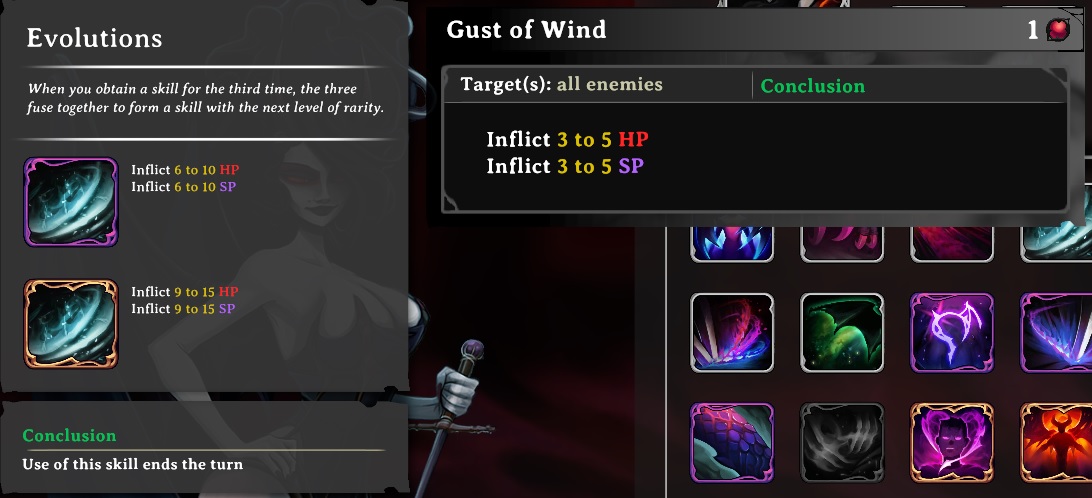
Task: Pick the purple dragon scale skill icon
Action: point(732,443)
